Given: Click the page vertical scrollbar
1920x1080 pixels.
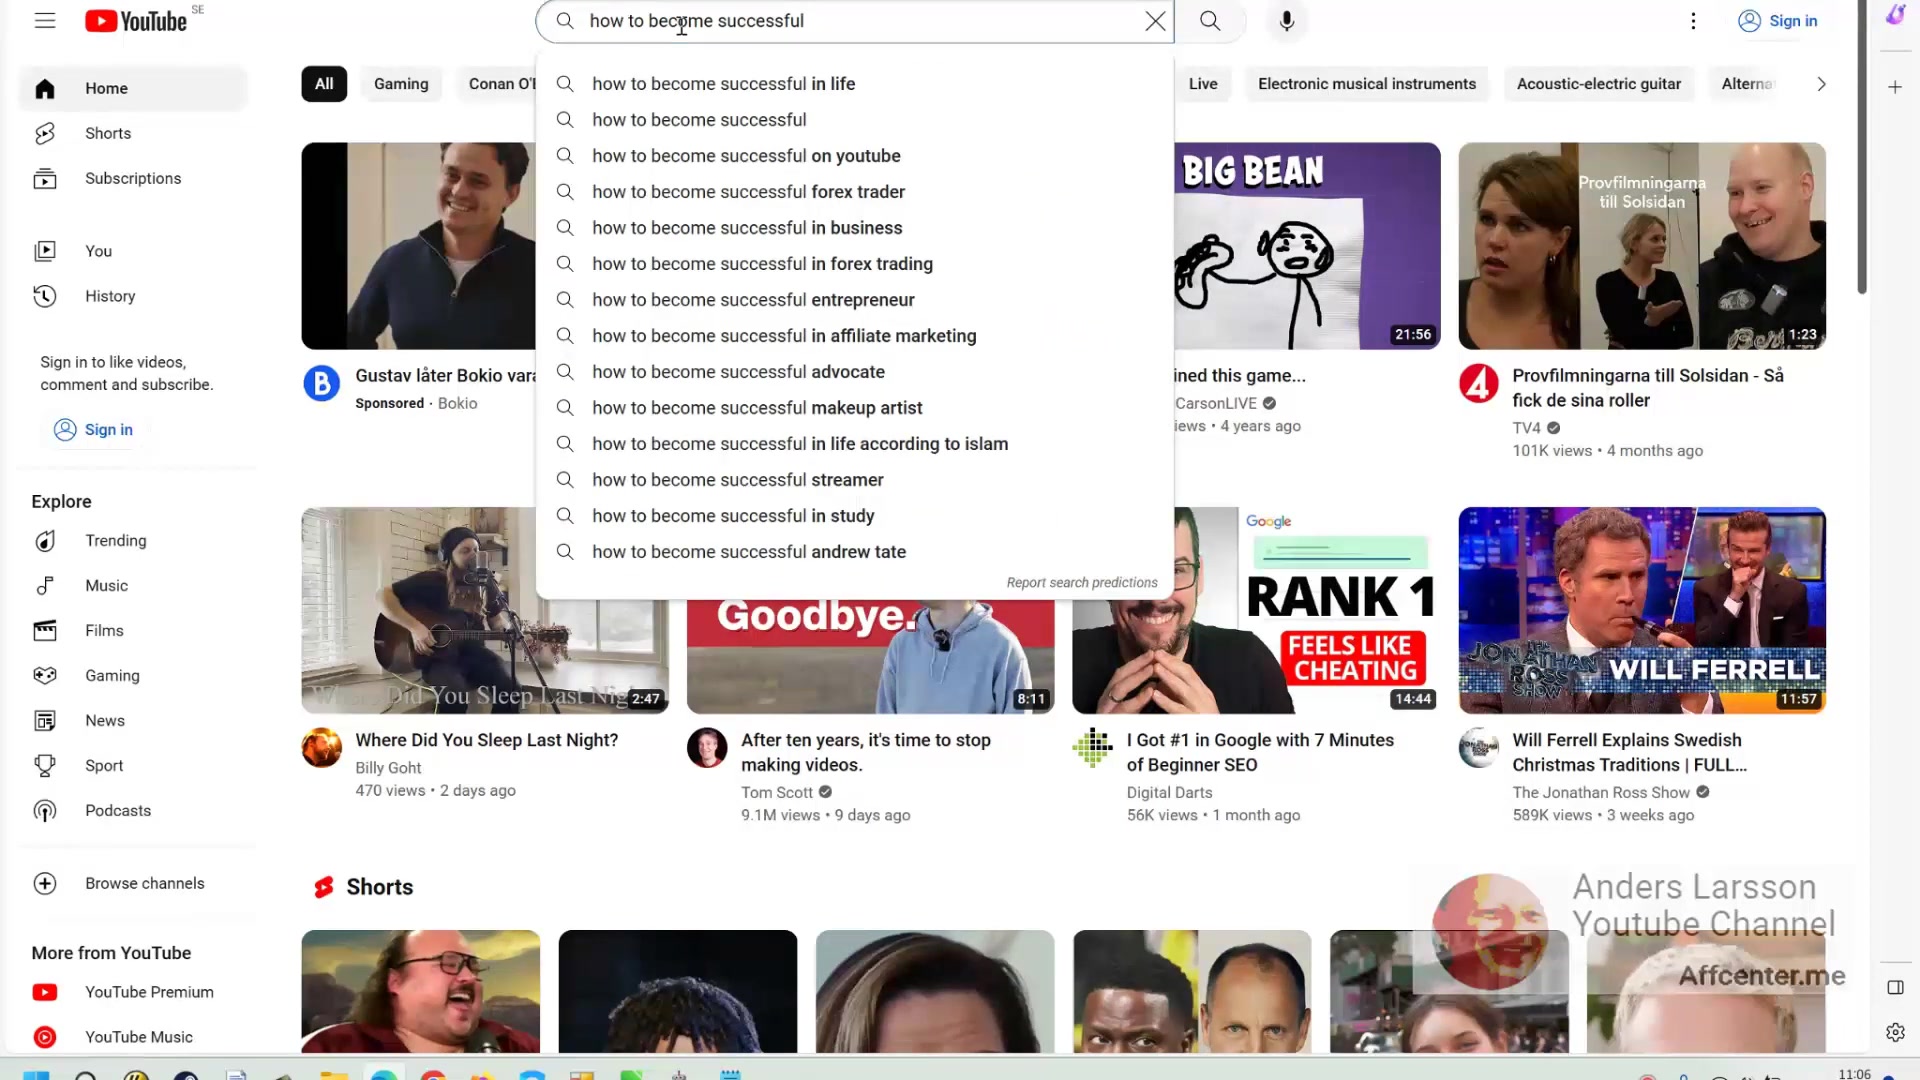Looking at the screenshot, I should tap(1862, 147).
